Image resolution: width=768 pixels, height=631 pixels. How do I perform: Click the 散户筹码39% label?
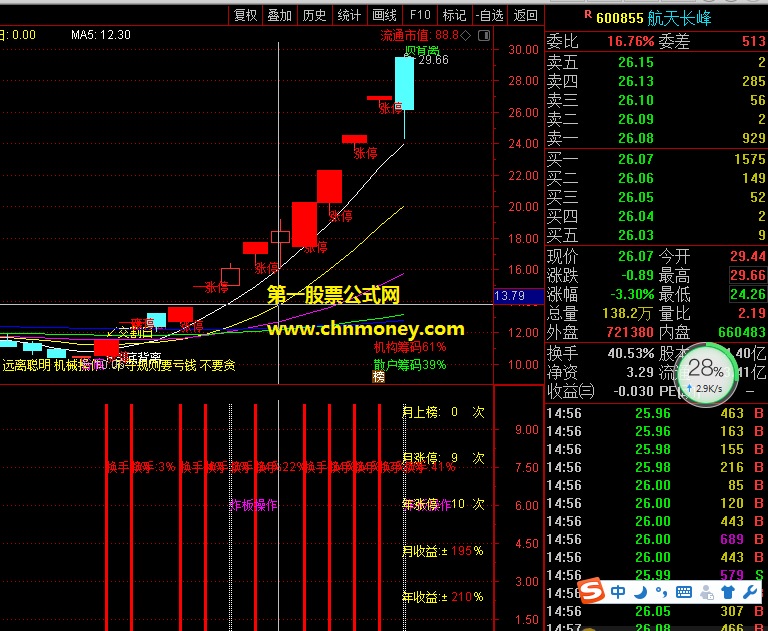tap(410, 364)
